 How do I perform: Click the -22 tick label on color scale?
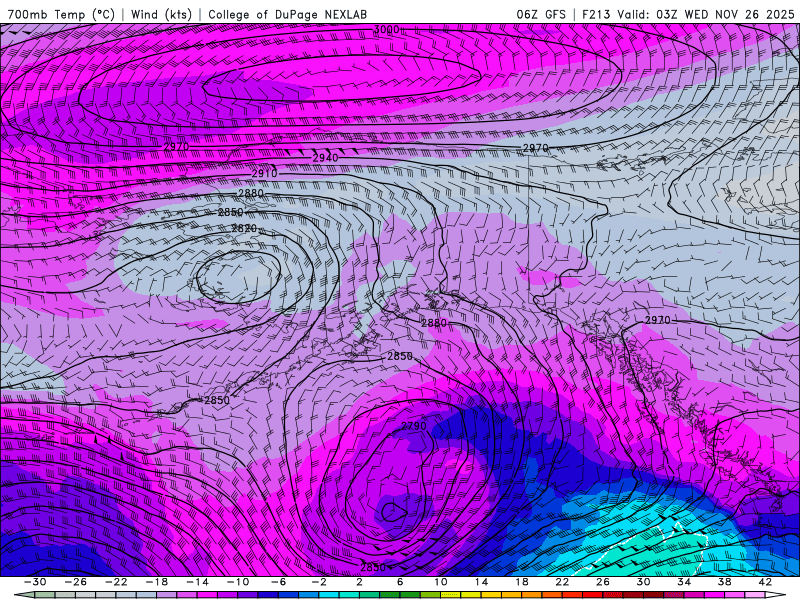click(x=116, y=582)
